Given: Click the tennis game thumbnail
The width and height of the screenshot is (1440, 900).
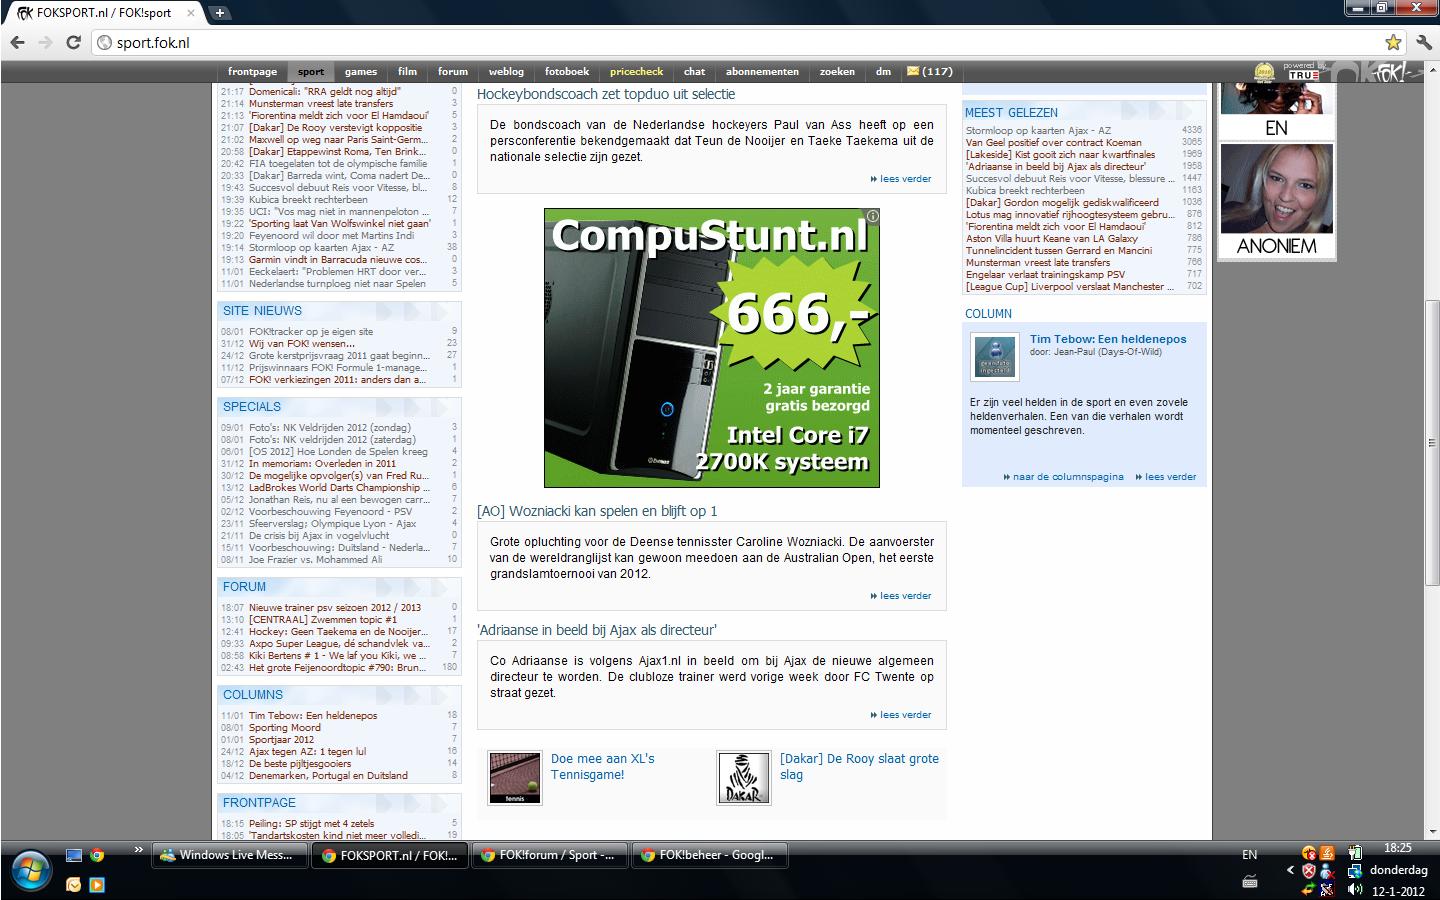Looking at the screenshot, I should click(x=515, y=778).
